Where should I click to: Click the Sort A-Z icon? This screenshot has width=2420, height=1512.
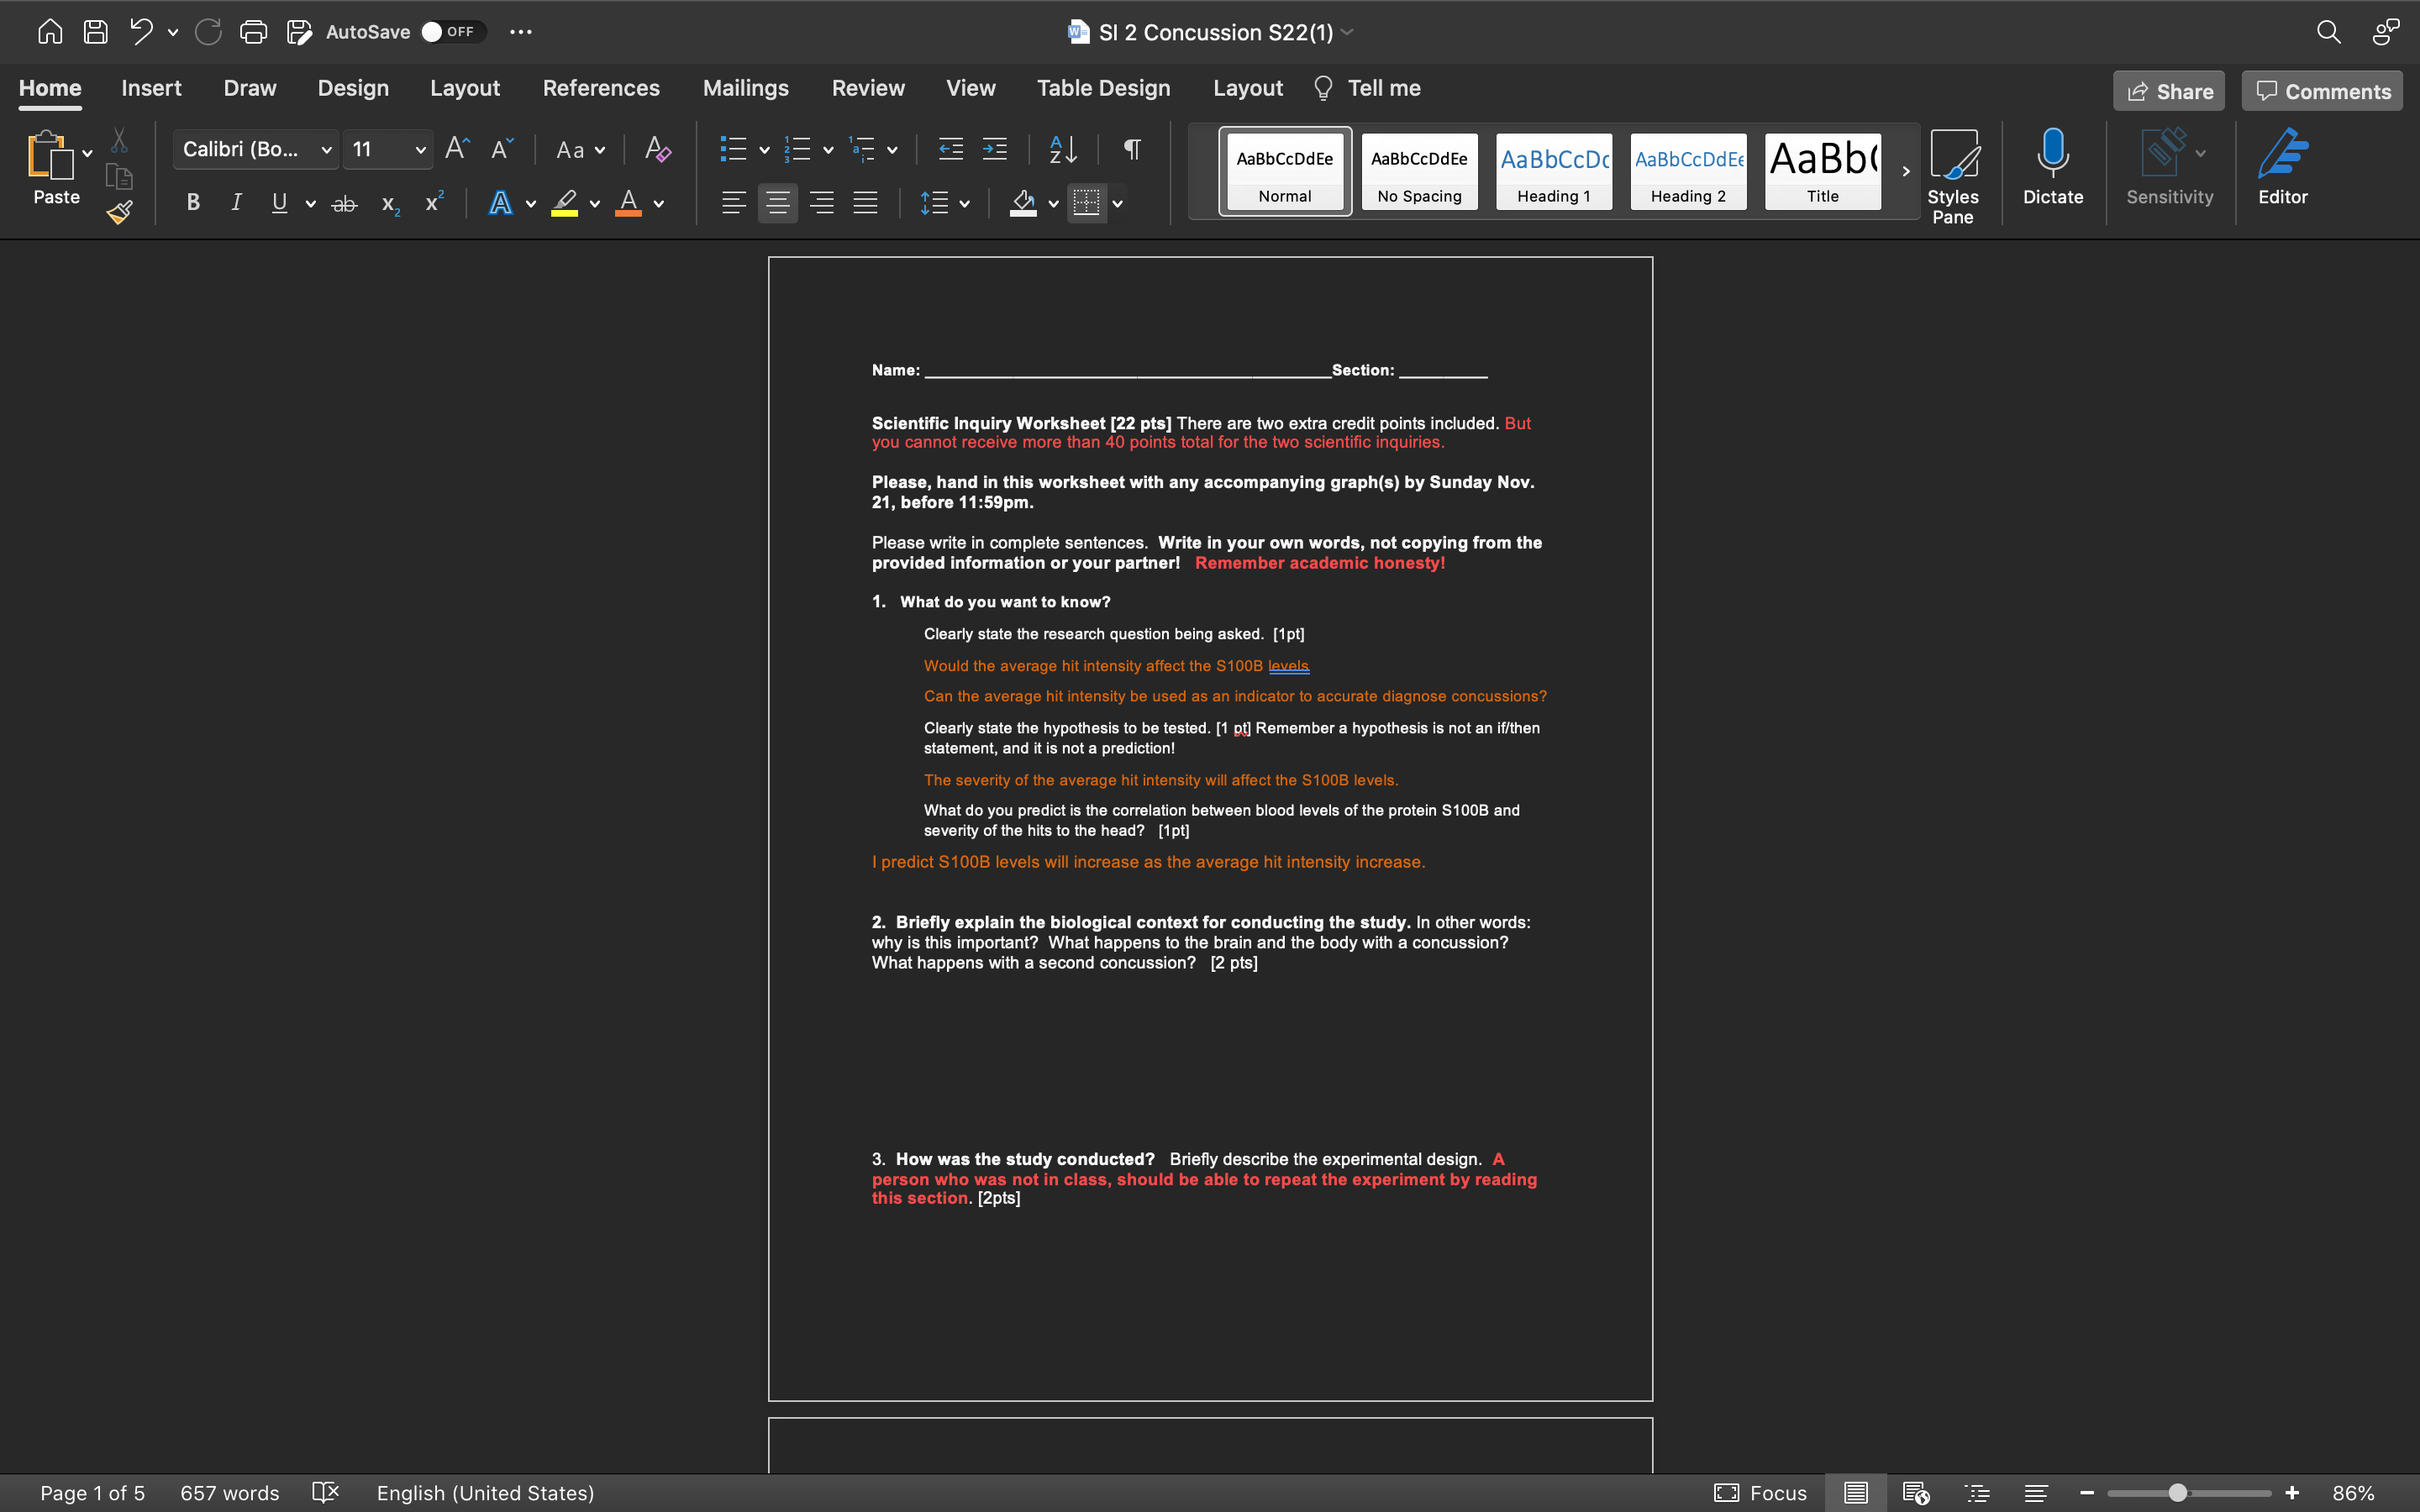click(x=1062, y=150)
